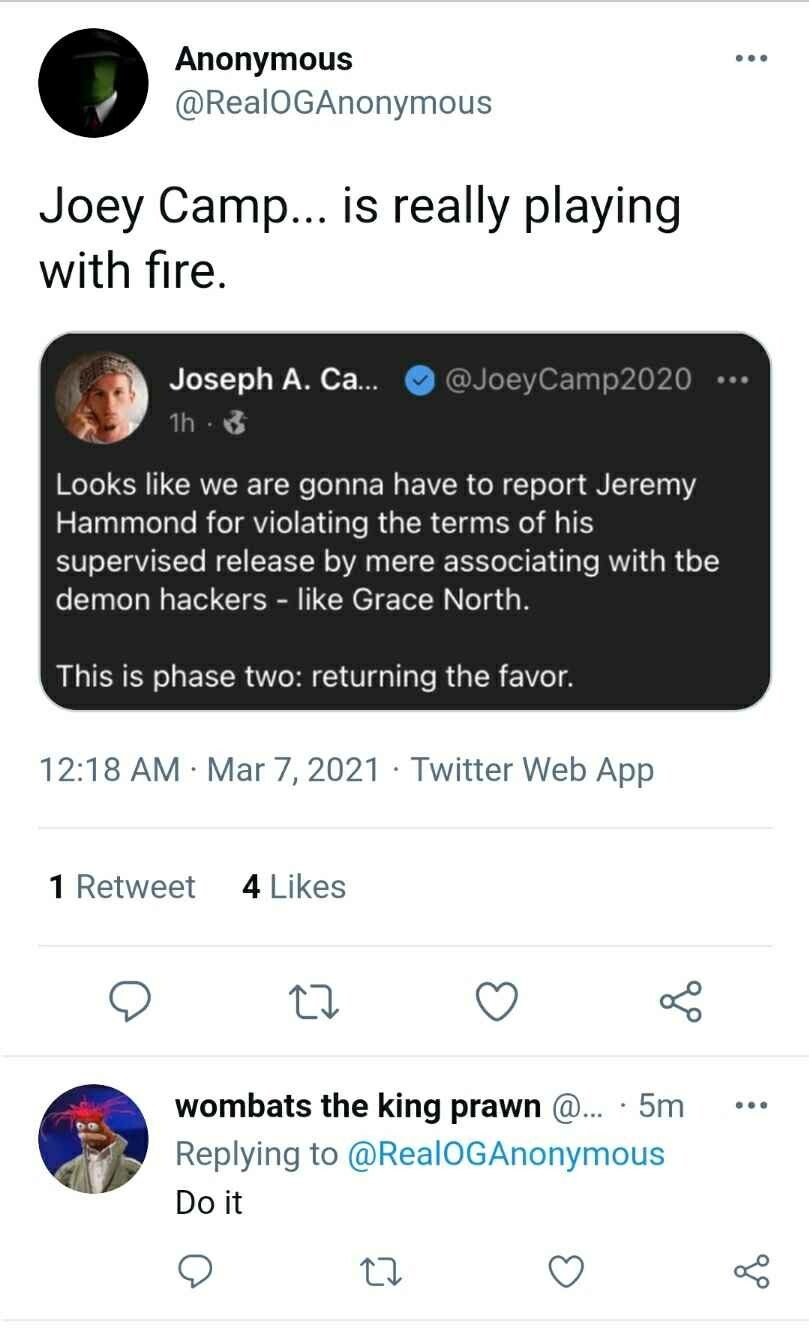
Task: View the 4 Likes list
Action: (x=294, y=887)
